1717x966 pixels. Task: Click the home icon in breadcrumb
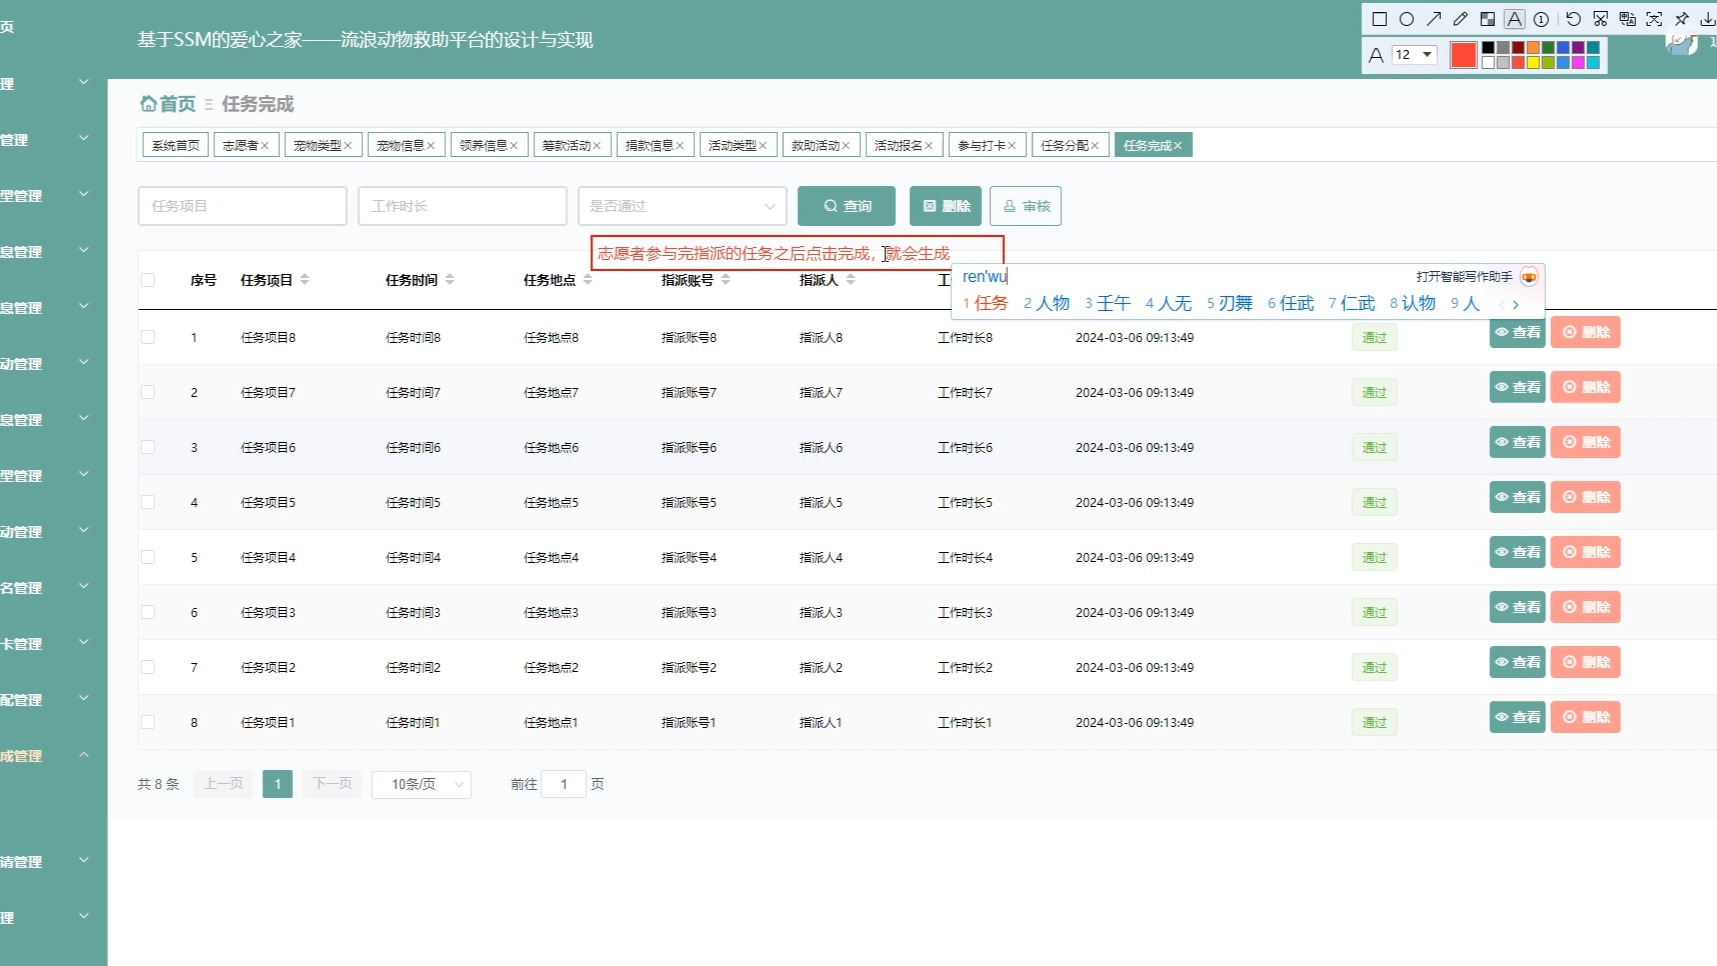148,104
